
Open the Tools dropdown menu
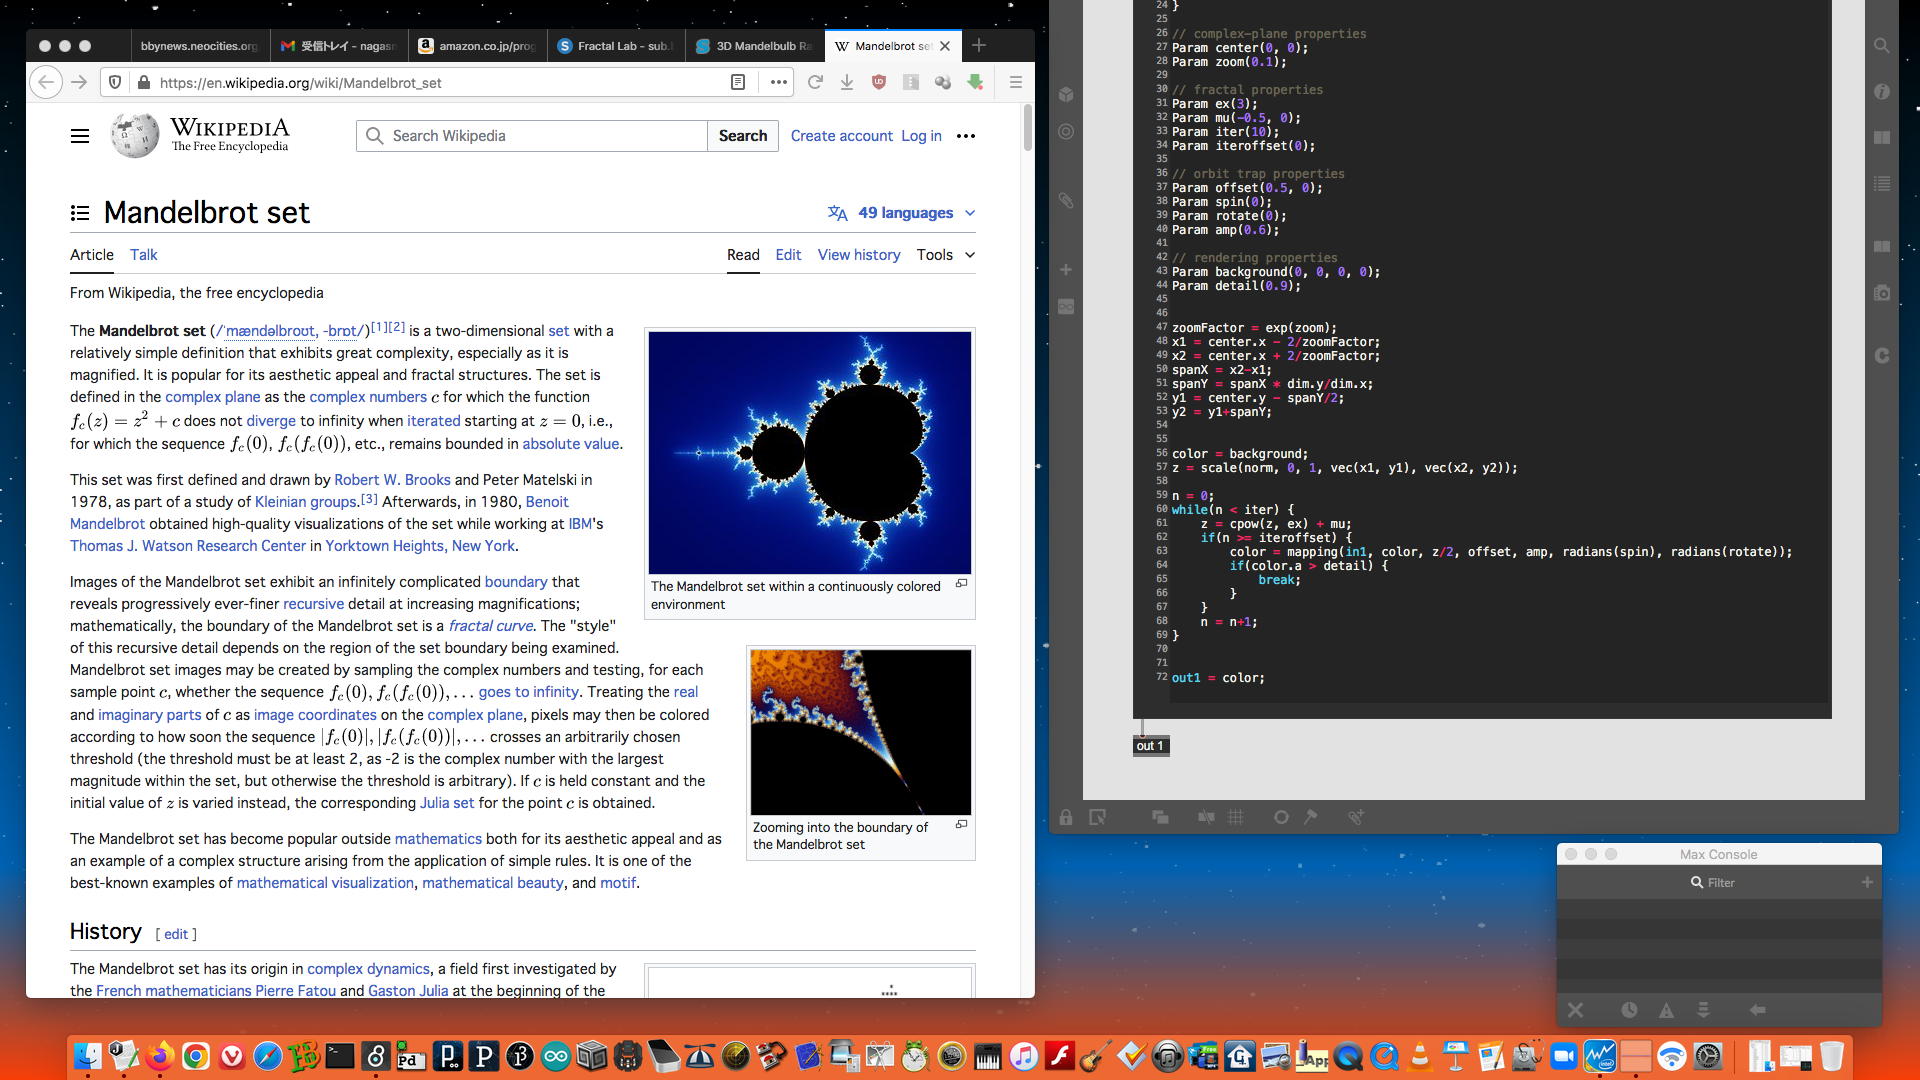coord(945,255)
